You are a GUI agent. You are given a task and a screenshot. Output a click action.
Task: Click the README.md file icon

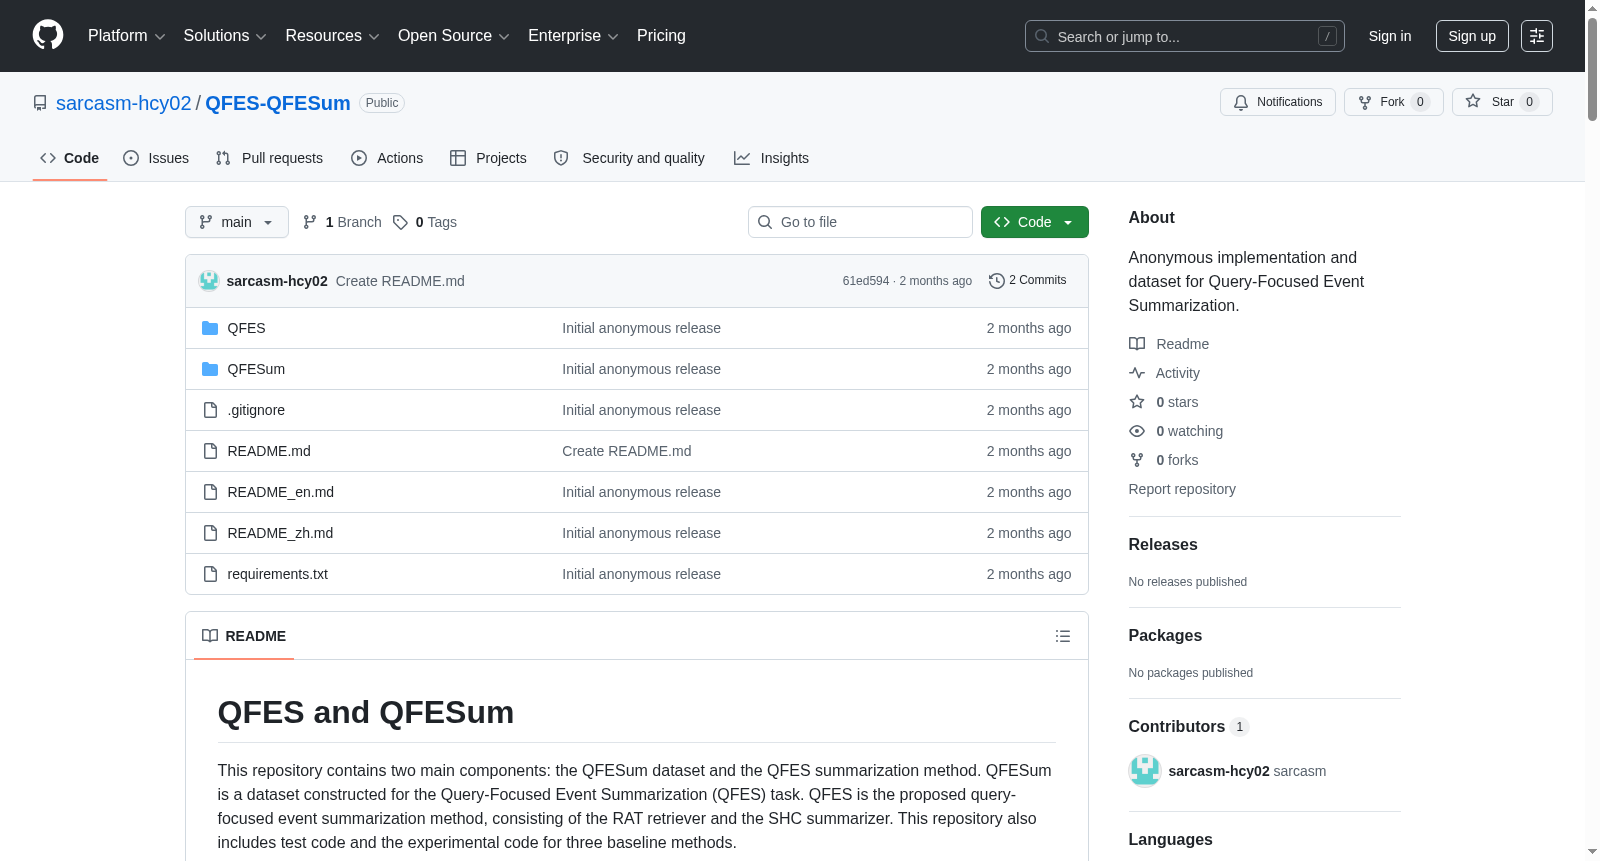(210, 451)
